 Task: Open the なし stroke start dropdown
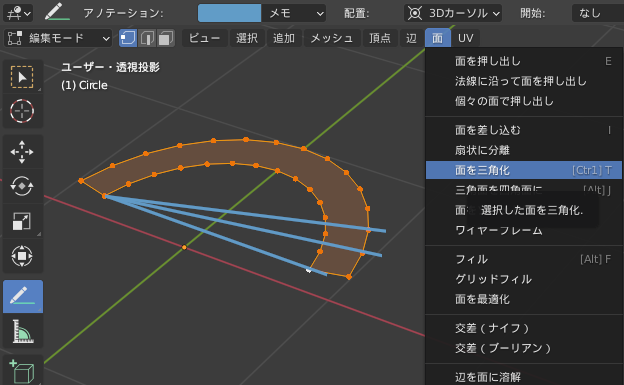click(x=598, y=13)
